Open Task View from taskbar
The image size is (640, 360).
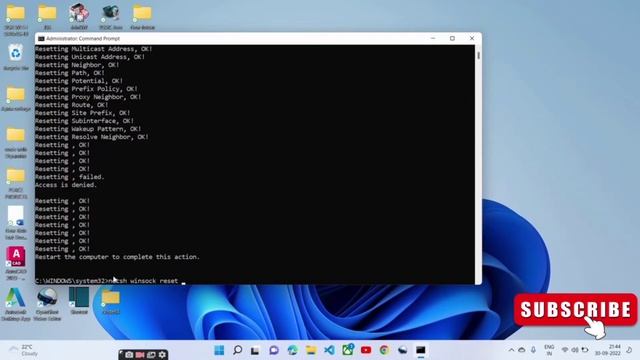click(255, 350)
